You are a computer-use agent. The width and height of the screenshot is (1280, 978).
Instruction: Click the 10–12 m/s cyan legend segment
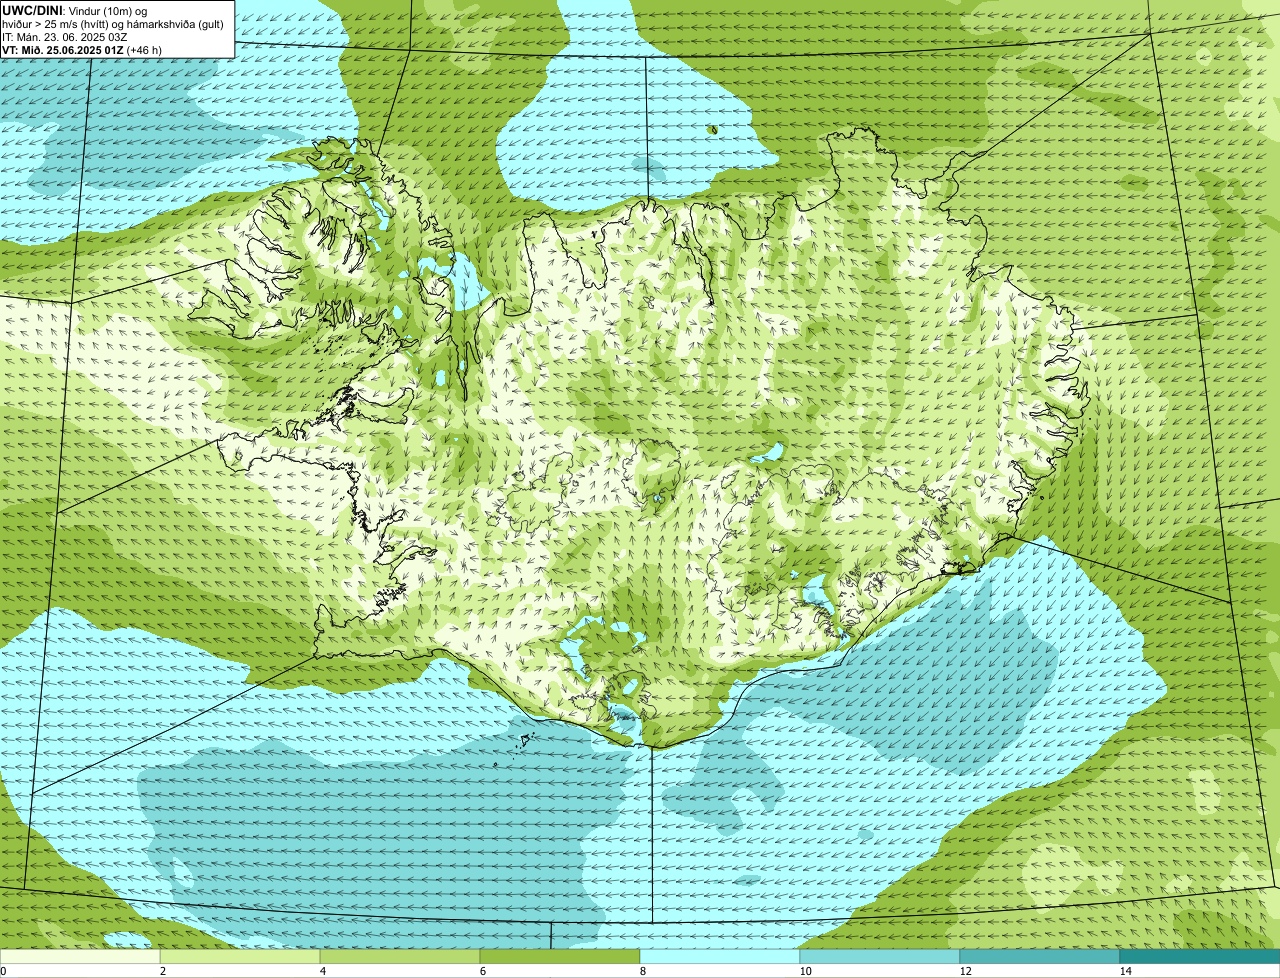click(880, 956)
